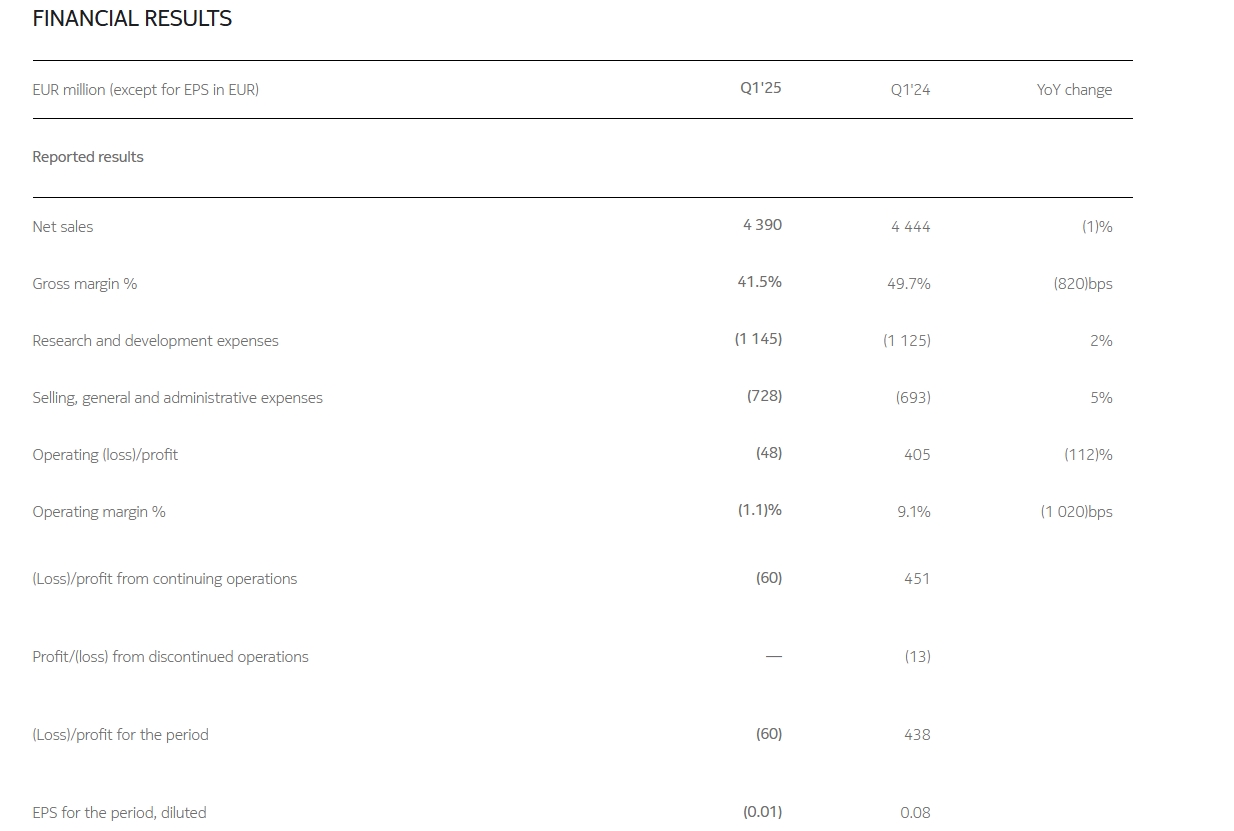Click Research and development expenses label
Image resolution: width=1234 pixels, height=831 pixels.
(x=155, y=341)
